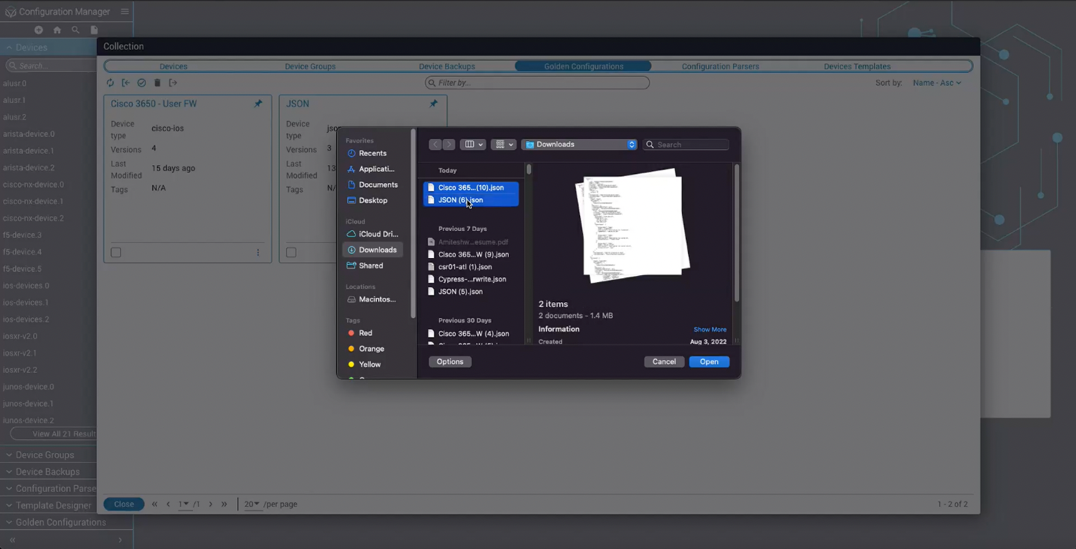Expand Device Backups in sidebar
1076x549 pixels.
[48, 472]
